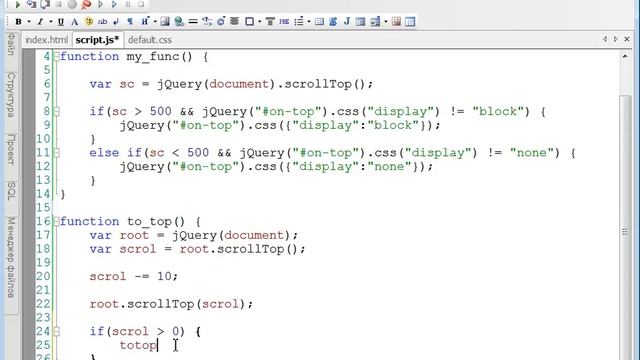Image resolution: width=640 pixels, height=360 pixels.
Task: Click the pause icon in top toolbar
Action: coord(128,4)
